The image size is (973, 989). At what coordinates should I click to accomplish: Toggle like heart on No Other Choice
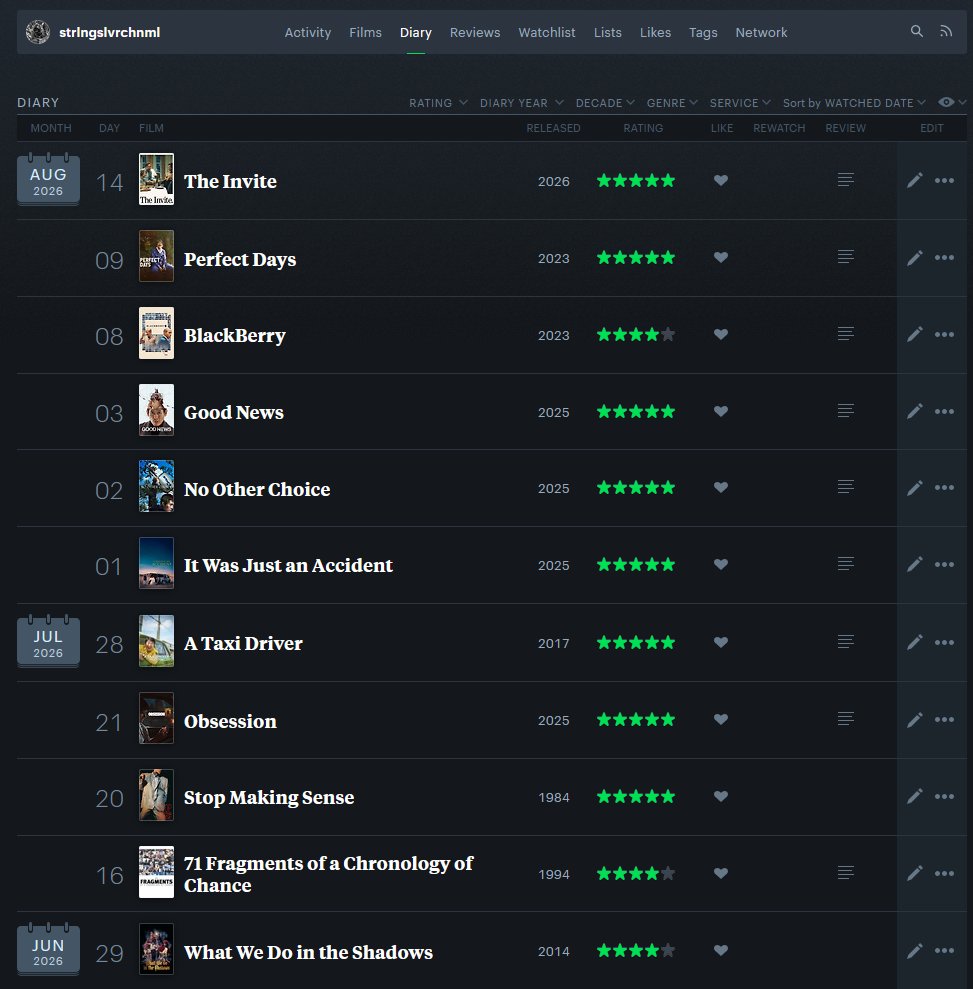tap(721, 488)
